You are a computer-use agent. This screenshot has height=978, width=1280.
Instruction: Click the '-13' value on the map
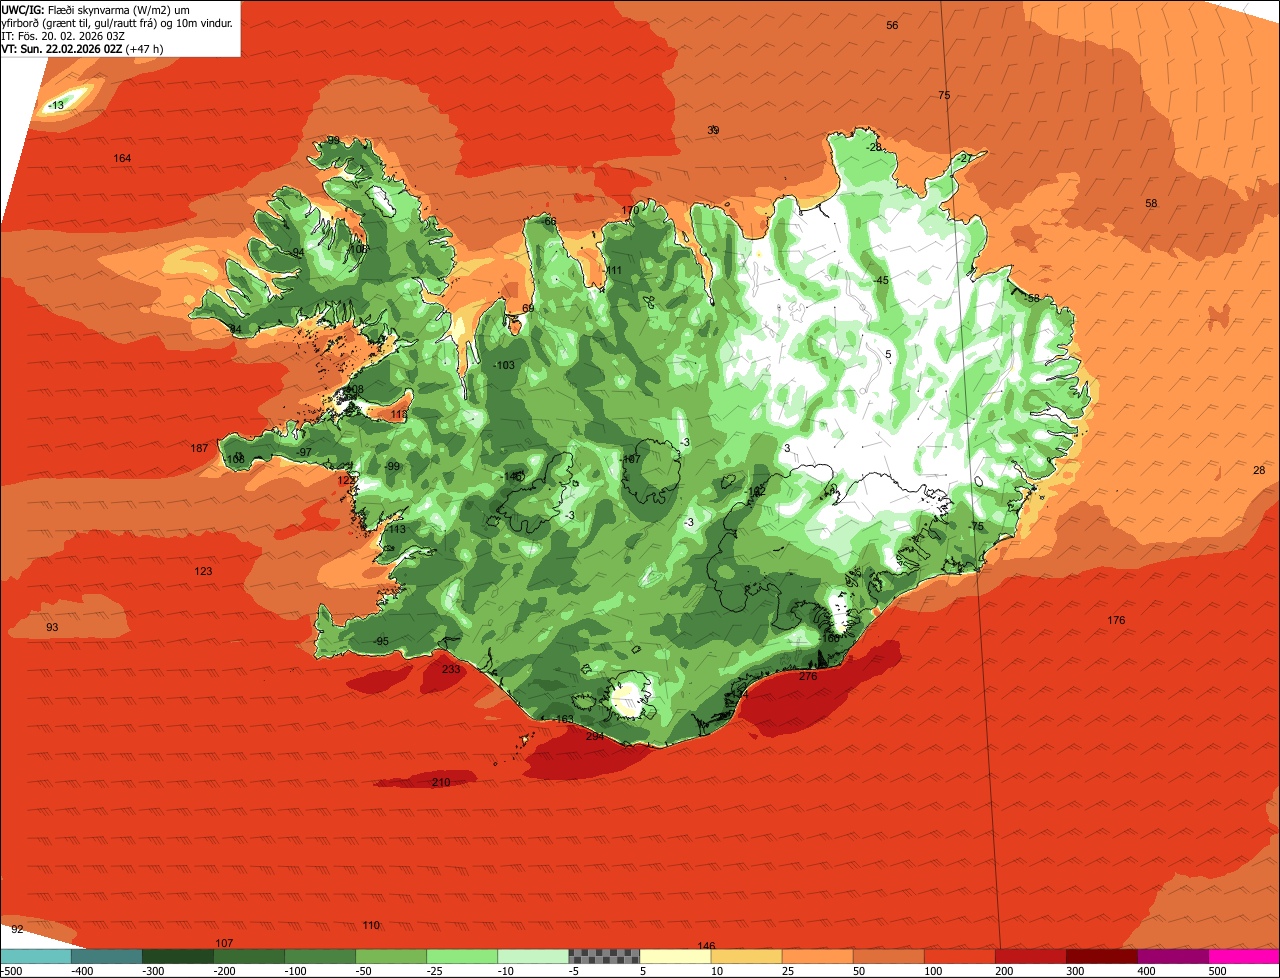pyautogui.click(x=55, y=105)
